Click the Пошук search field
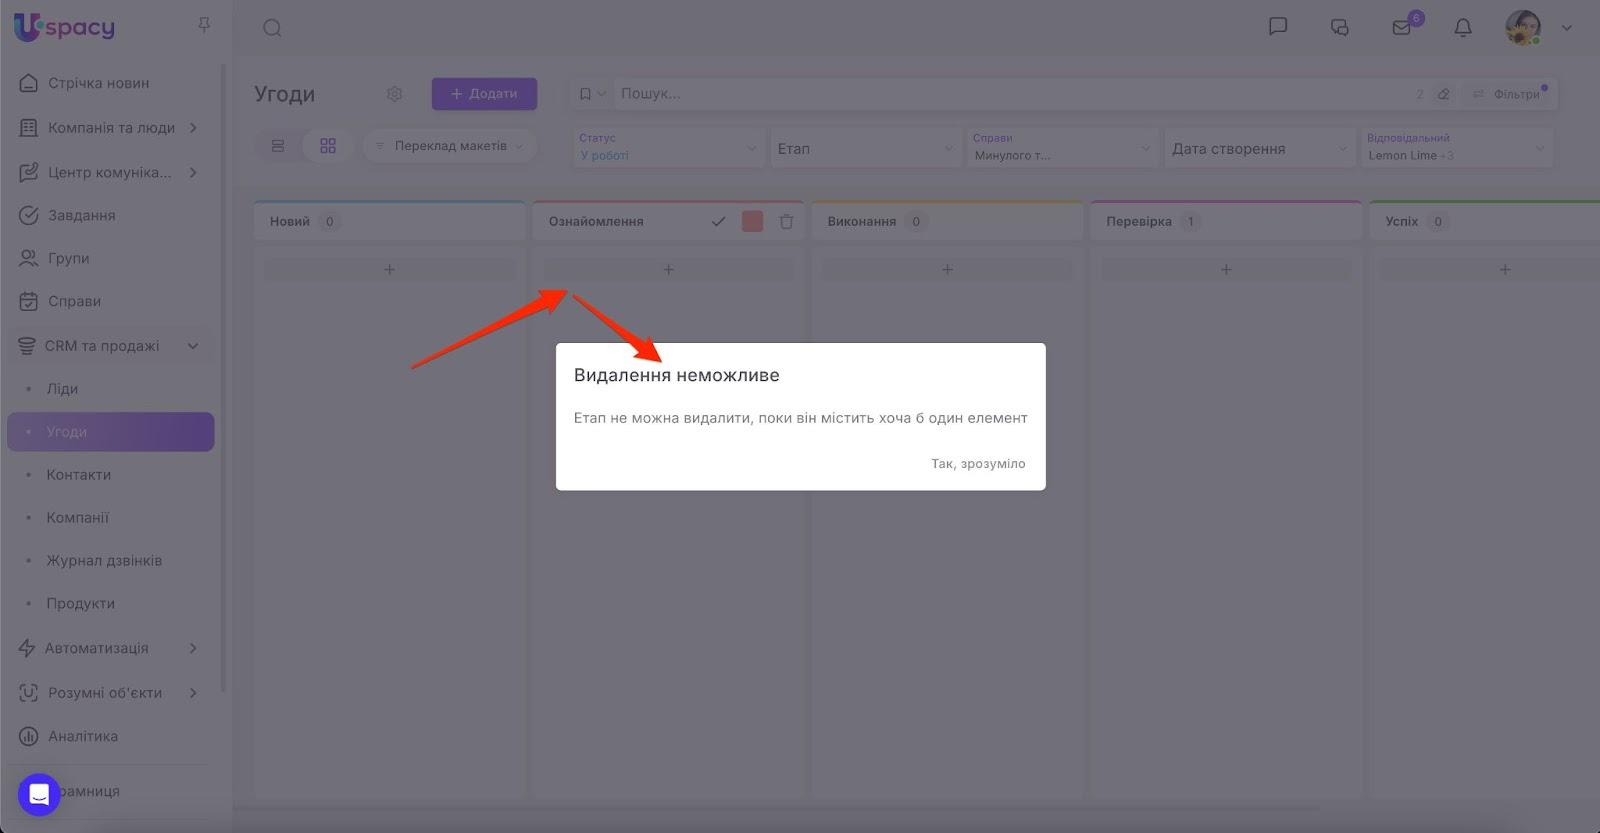 click(x=1010, y=94)
